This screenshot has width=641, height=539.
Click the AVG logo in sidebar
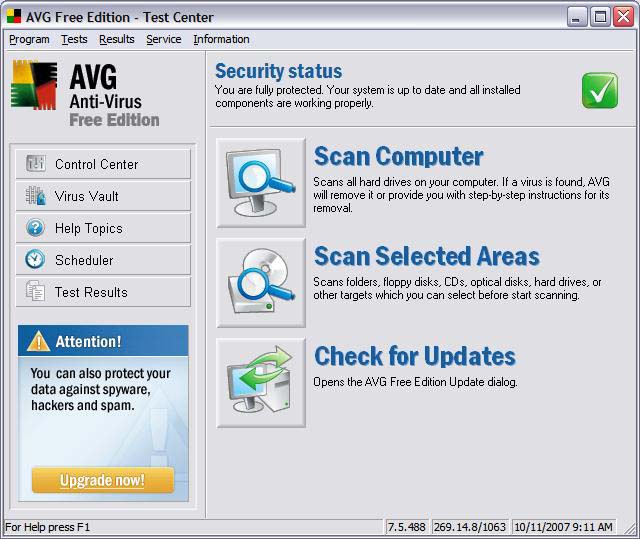[34, 85]
